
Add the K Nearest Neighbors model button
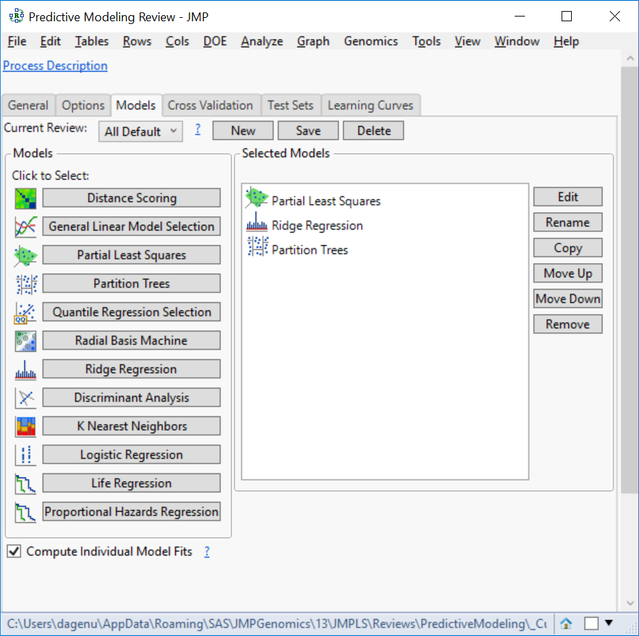[132, 426]
